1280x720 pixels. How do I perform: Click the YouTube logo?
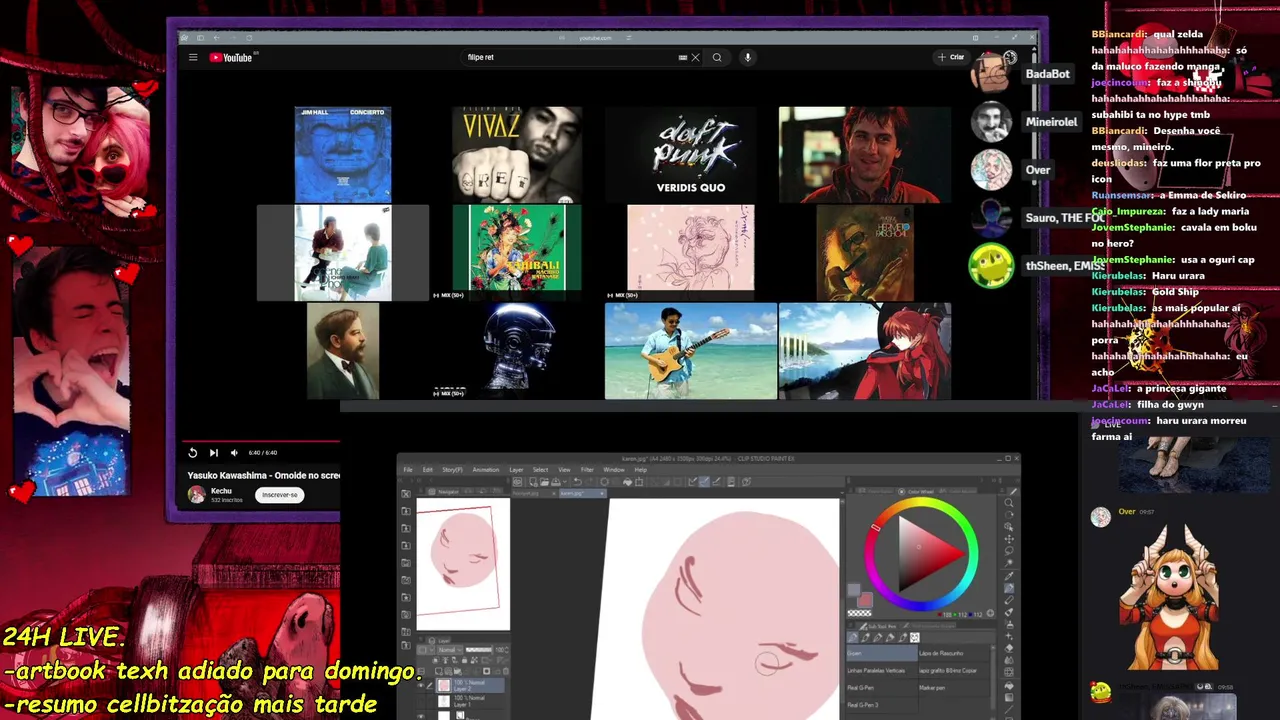tap(231, 57)
